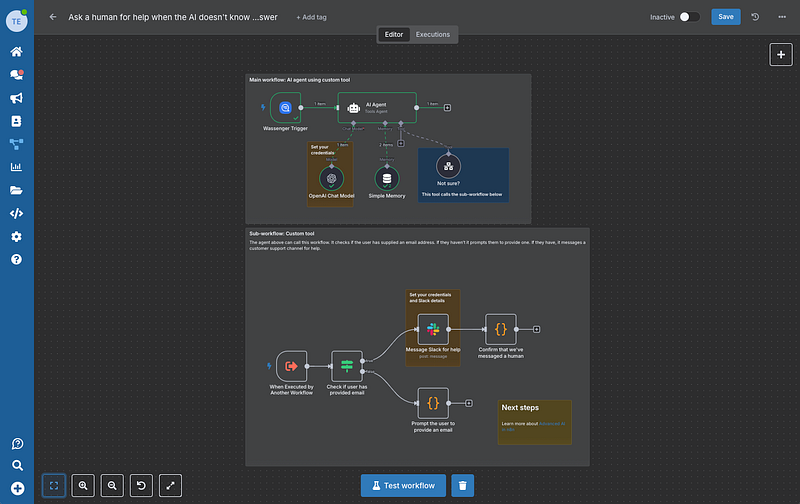800x504 pixels.
Task: Click the blue Save button
Action: click(x=726, y=17)
